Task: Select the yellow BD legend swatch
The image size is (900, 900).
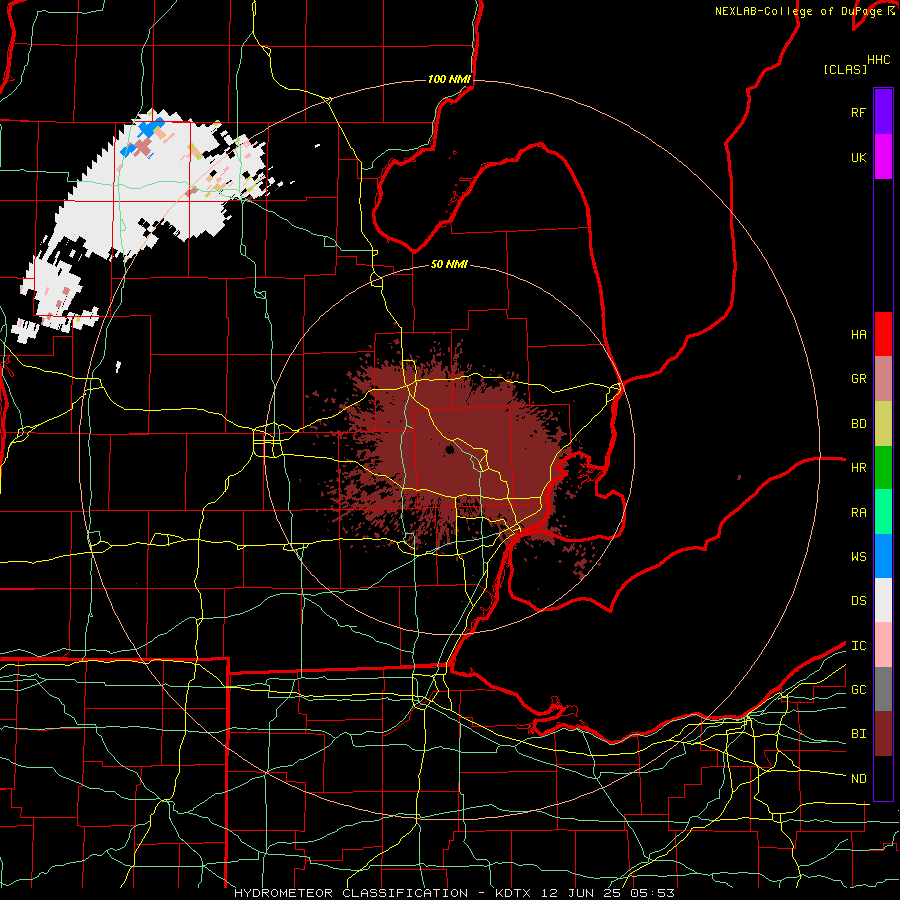Action: 883,424
